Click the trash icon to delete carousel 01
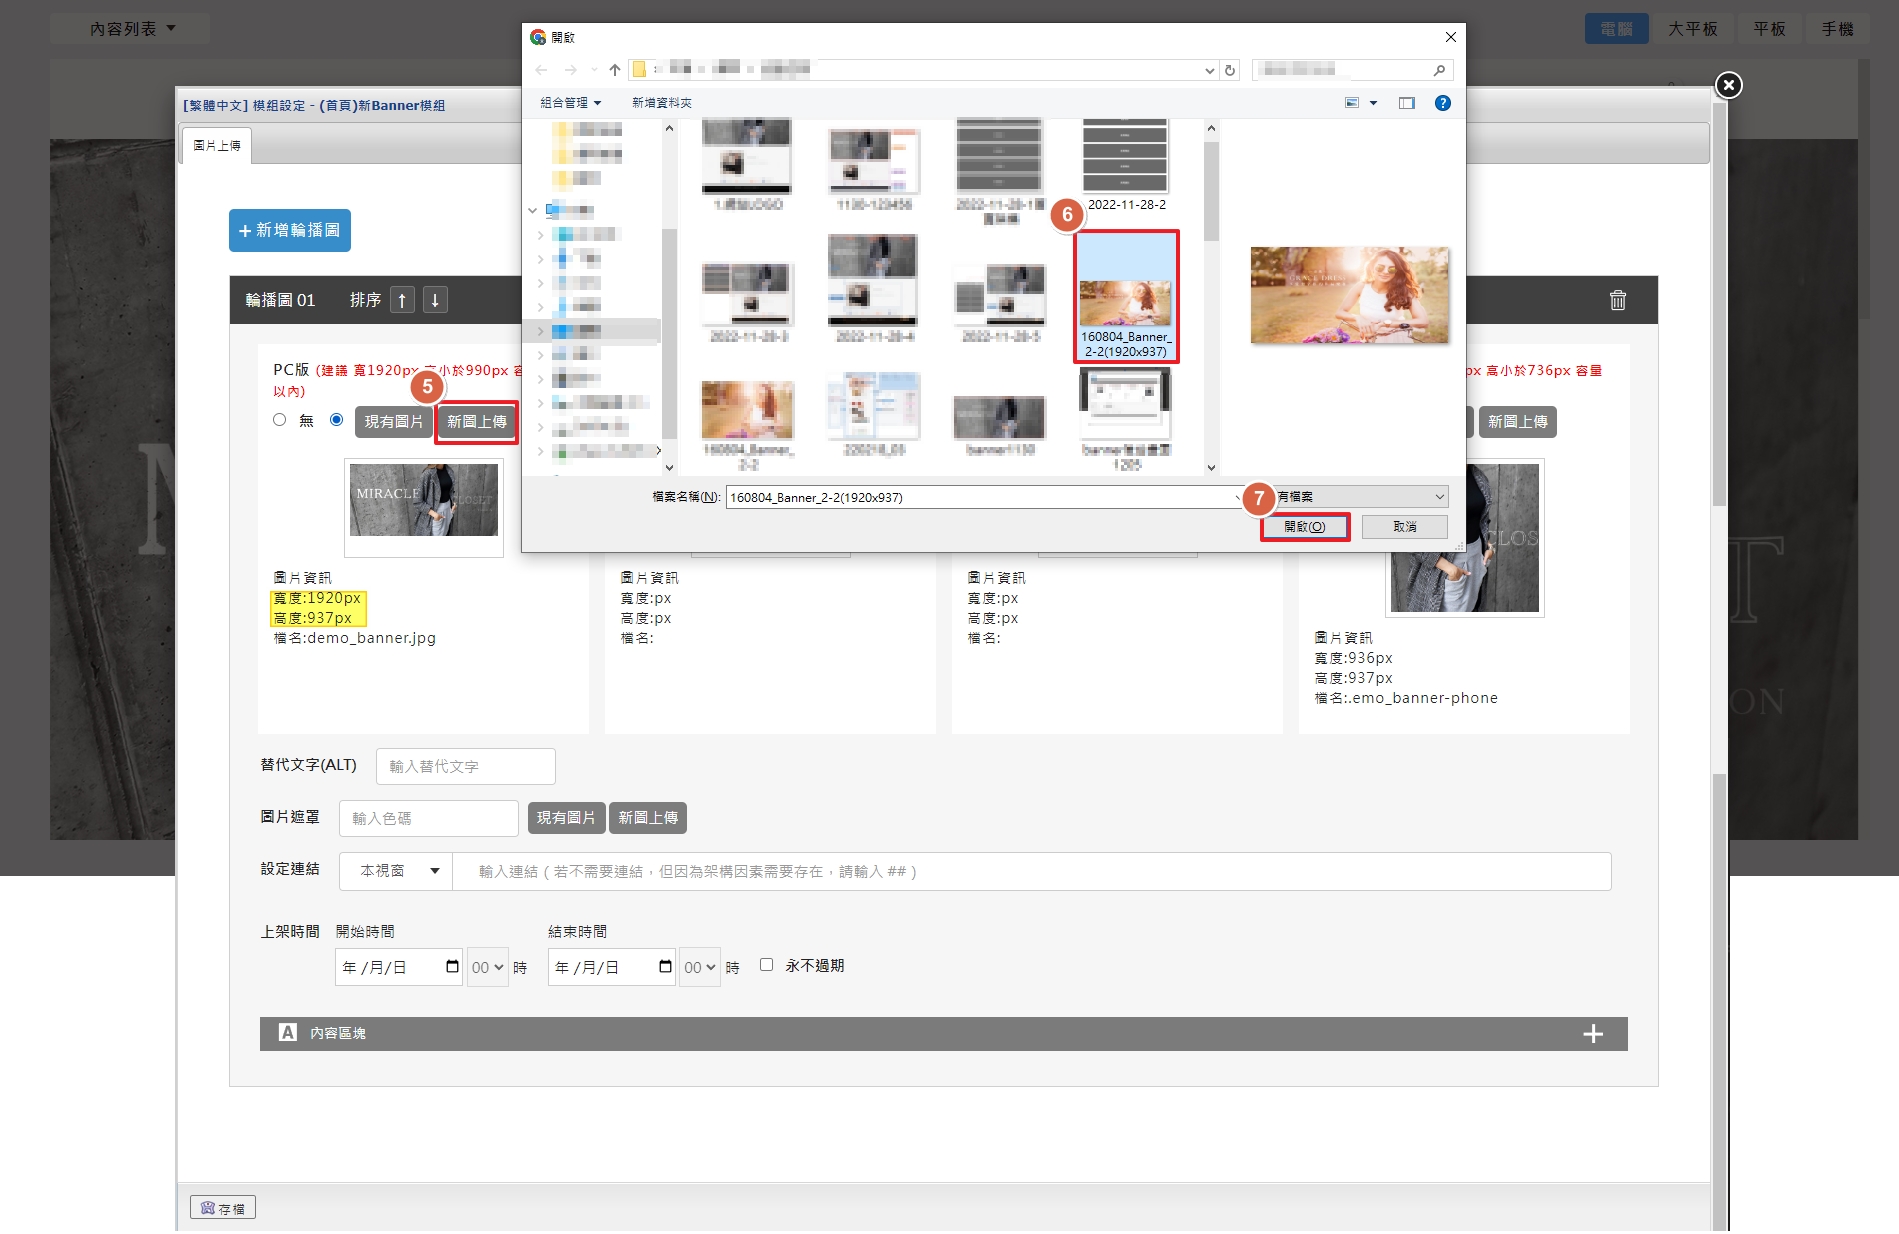The width and height of the screenshot is (1899, 1234). 1617,300
